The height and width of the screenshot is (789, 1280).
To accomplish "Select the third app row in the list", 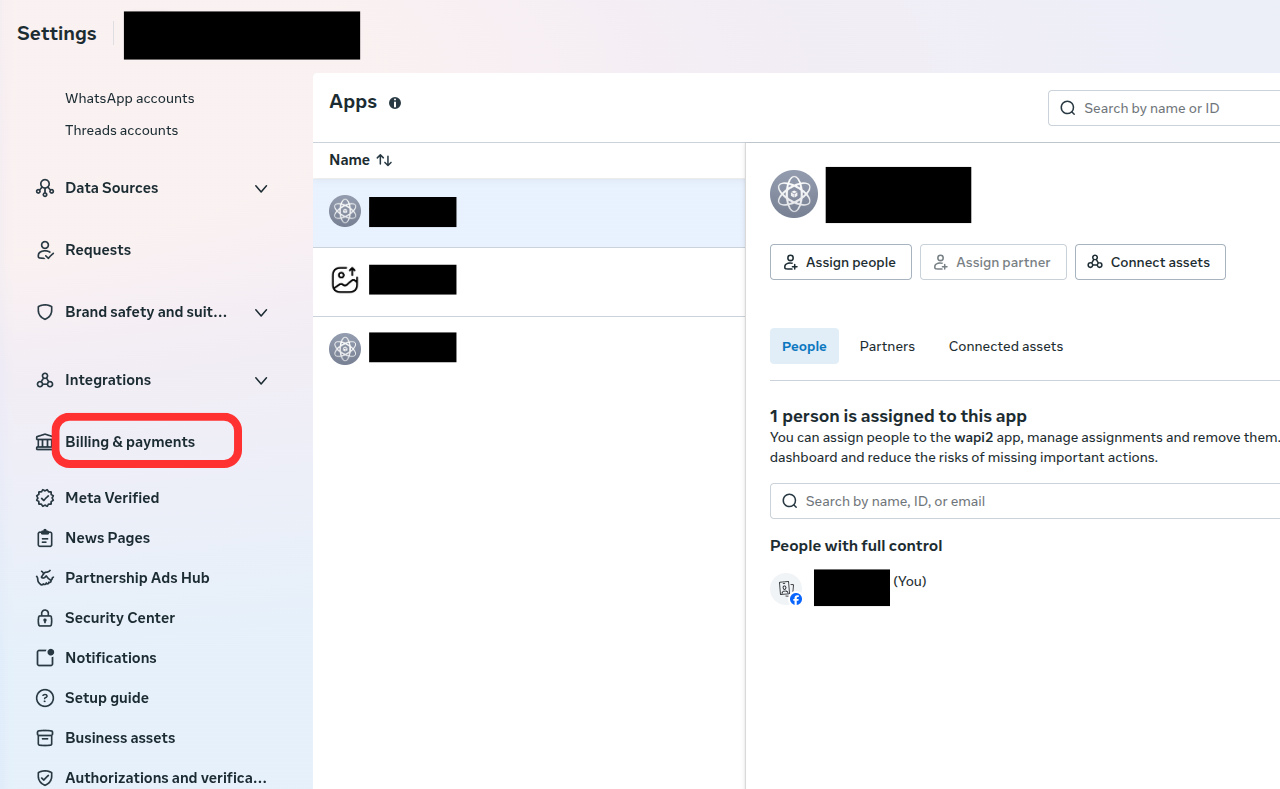I will [529, 348].
